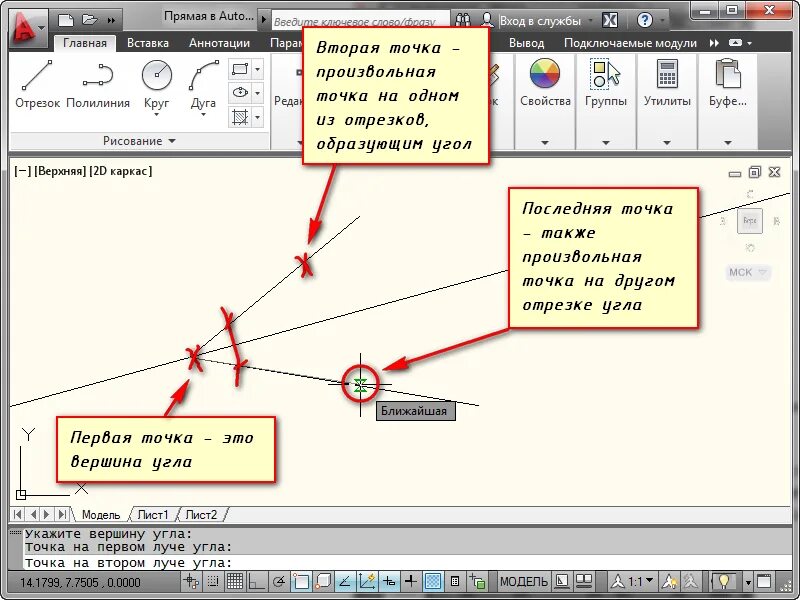Open the Свойства color wheel panel
This screenshot has width=800, height=600.
[x=545, y=82]
